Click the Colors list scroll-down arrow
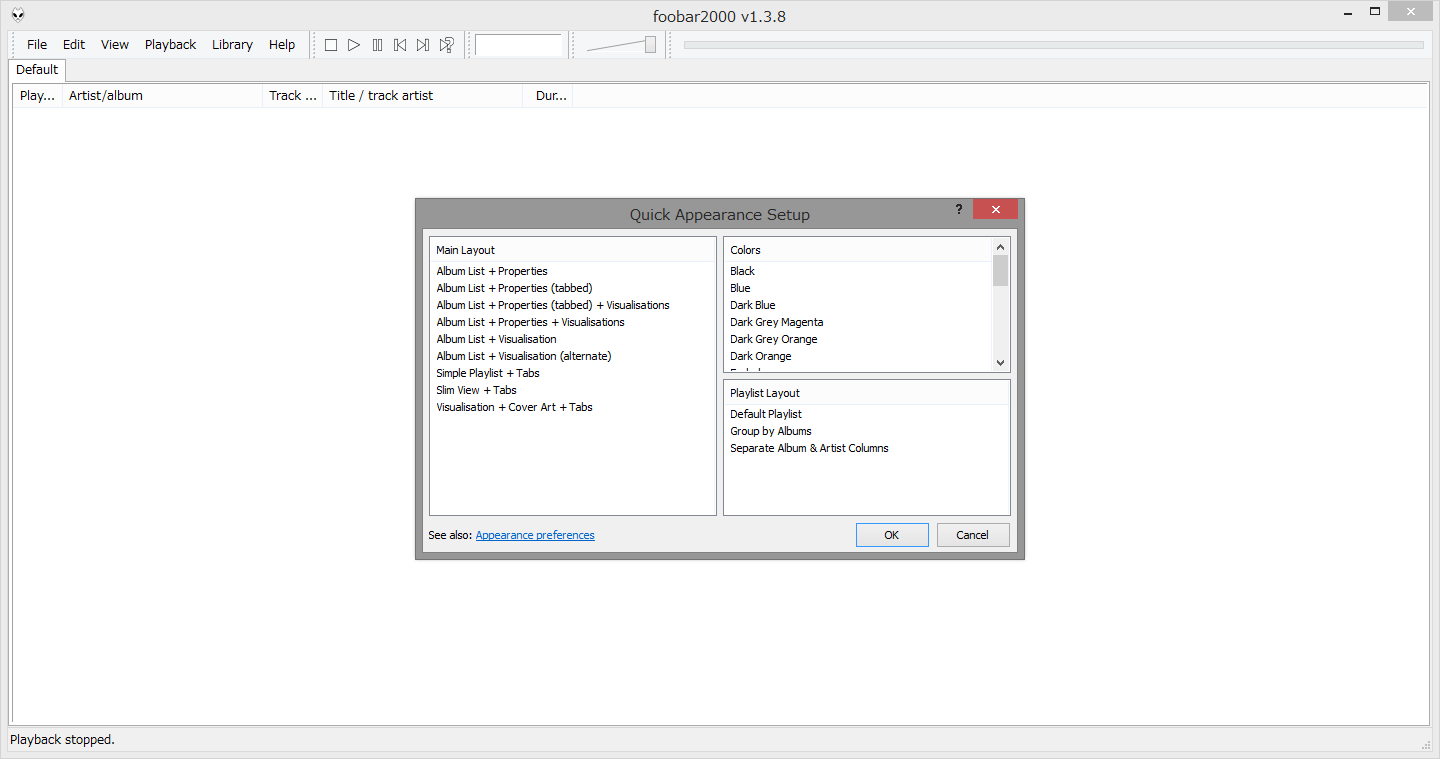 [x=1000, y=363]
